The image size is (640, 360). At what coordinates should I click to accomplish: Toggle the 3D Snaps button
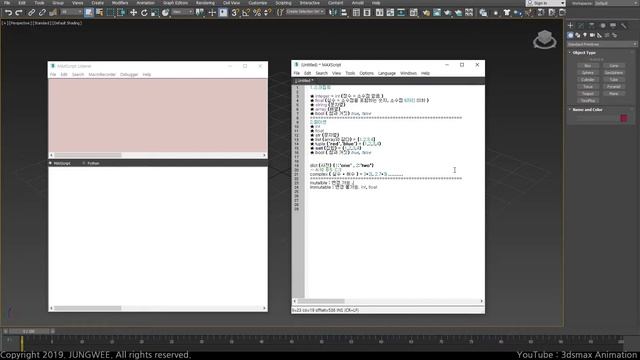click(235, 13)
